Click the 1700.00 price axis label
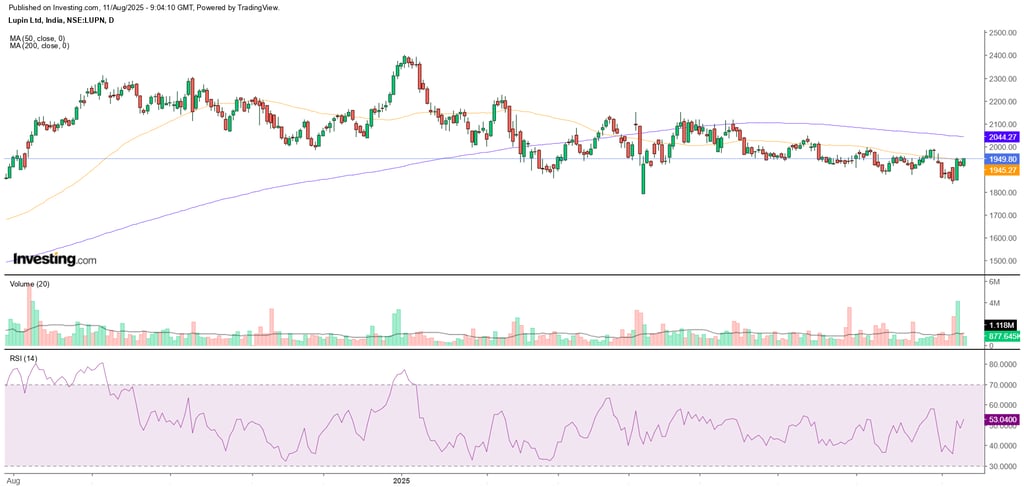The height and width of the screenshot is (487, 1024). [x=1003, y=215]
